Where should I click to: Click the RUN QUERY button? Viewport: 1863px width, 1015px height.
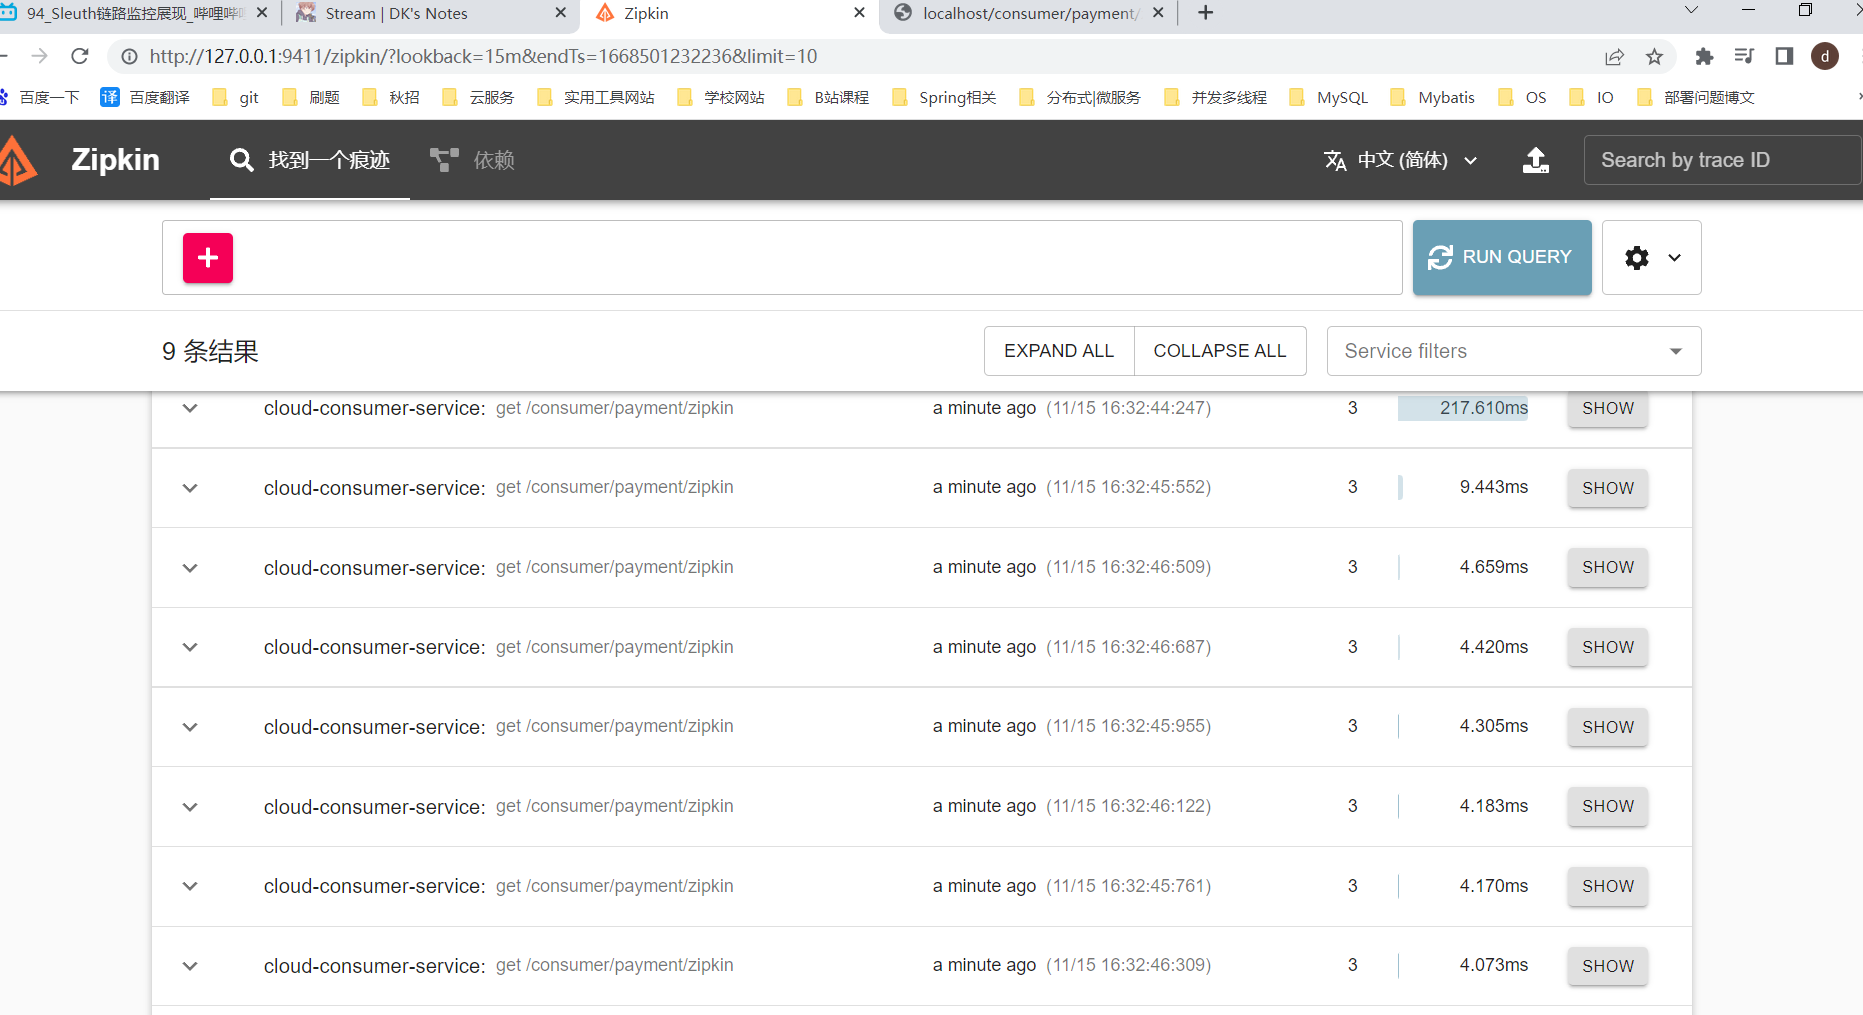click(1502, 258)
